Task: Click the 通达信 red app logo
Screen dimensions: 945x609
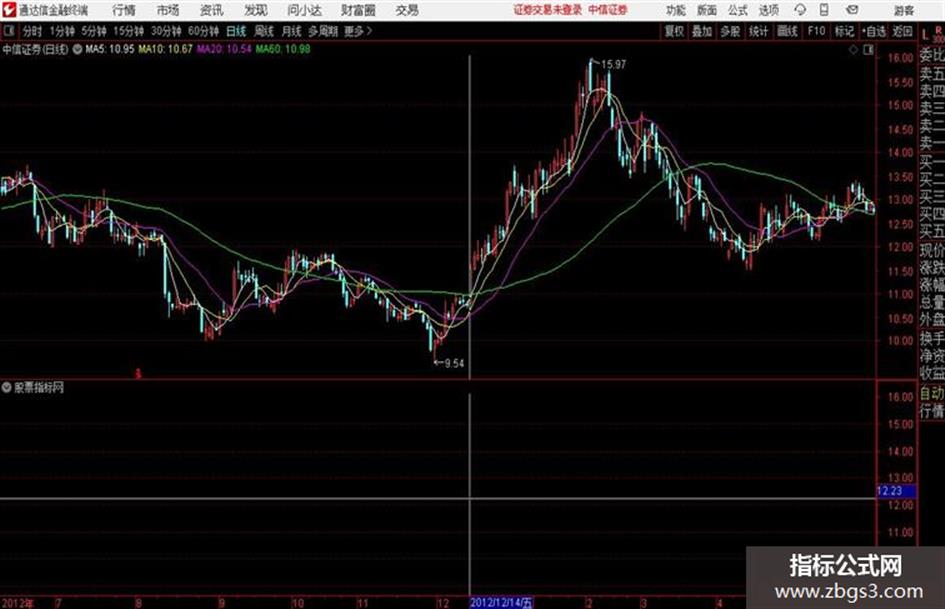Action: (9, 10)
